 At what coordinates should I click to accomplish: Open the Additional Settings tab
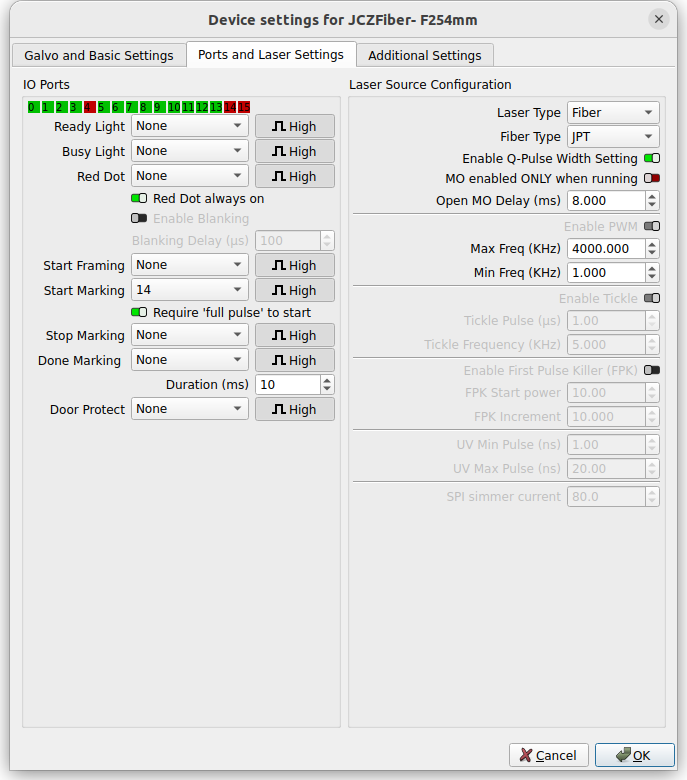[x=425, y=56]
